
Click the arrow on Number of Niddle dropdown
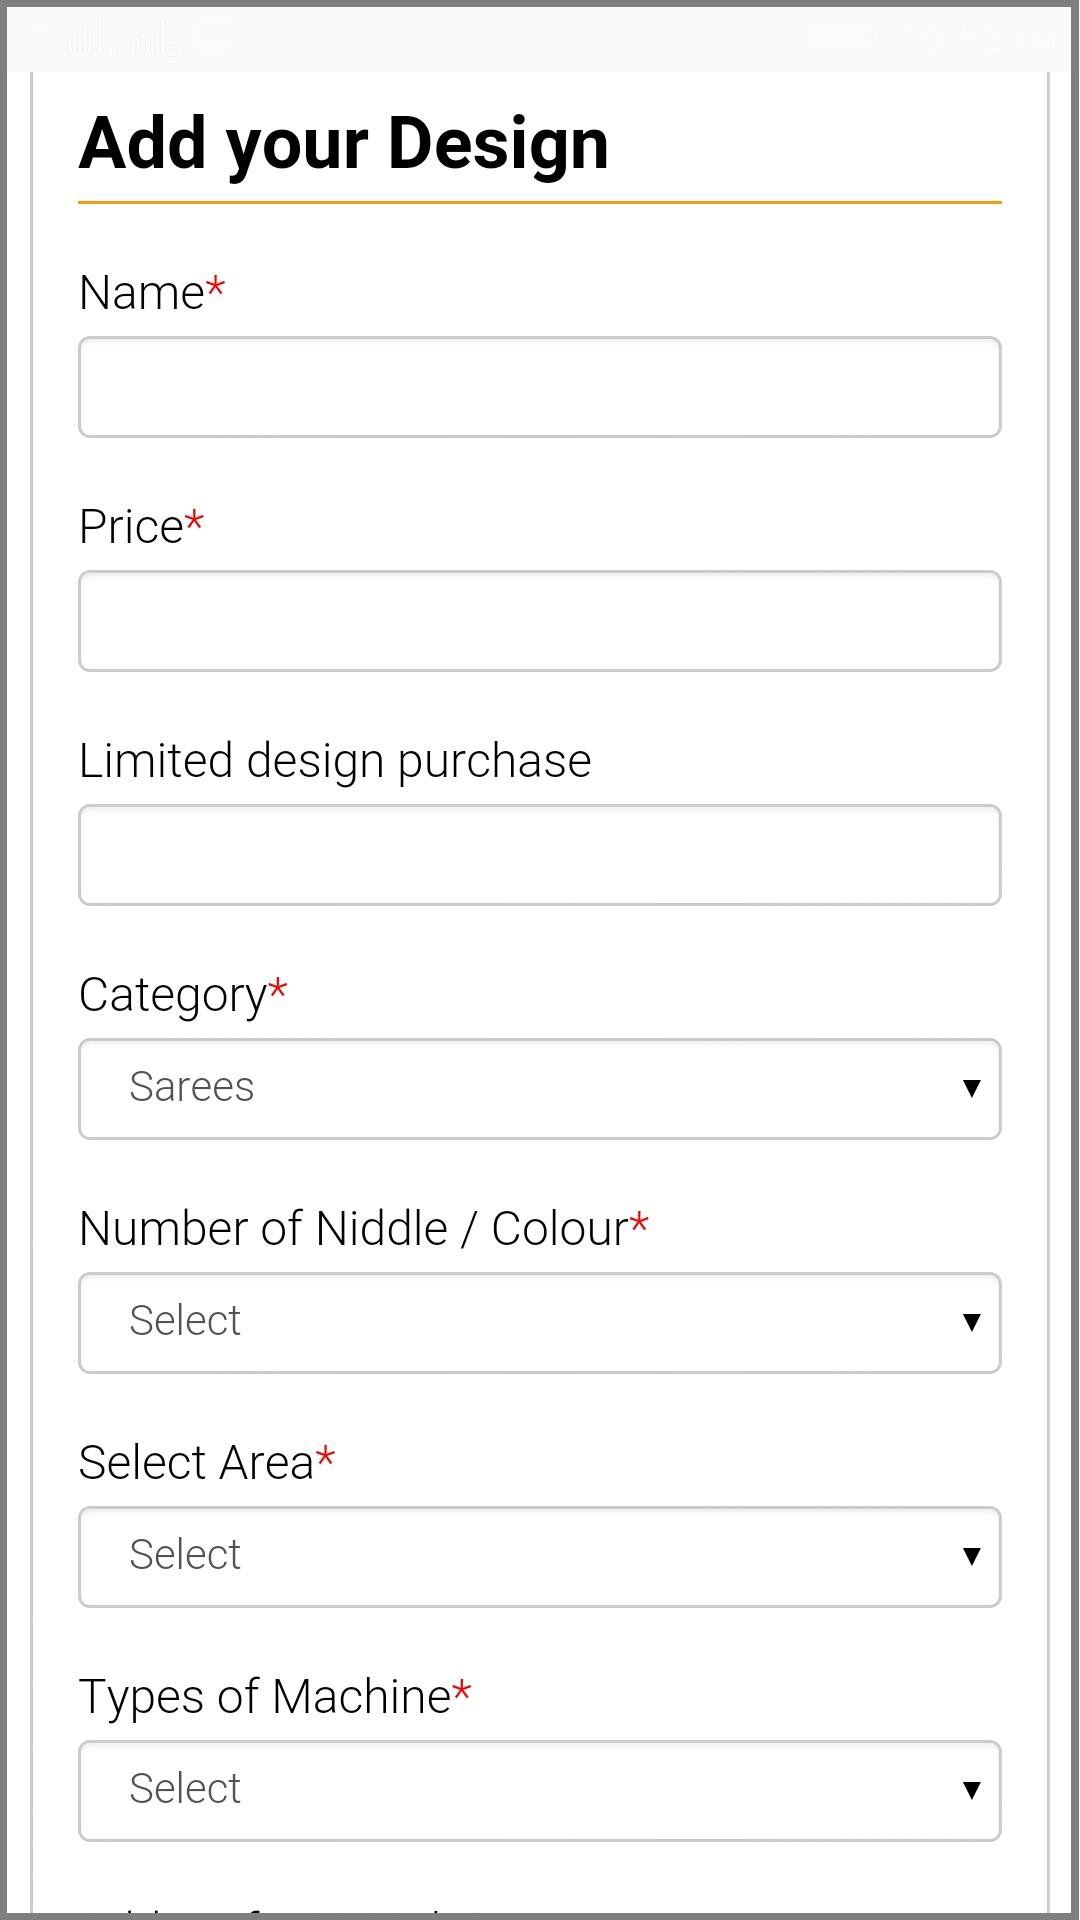pos(970,1322)
